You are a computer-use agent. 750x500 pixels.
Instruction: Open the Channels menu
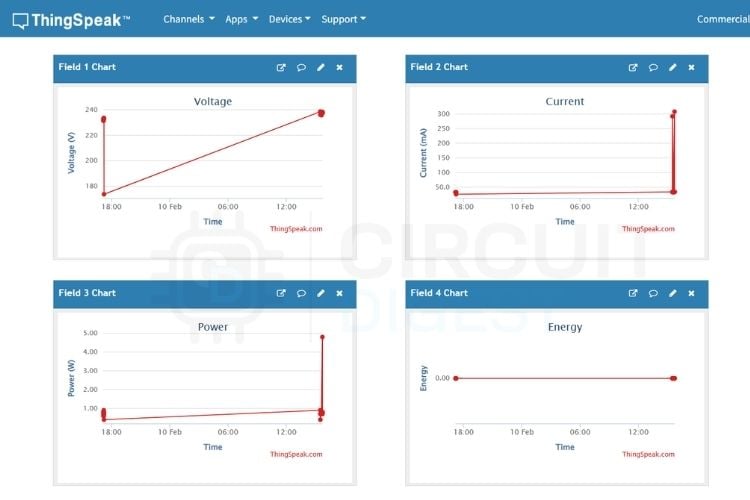[188, 19]
